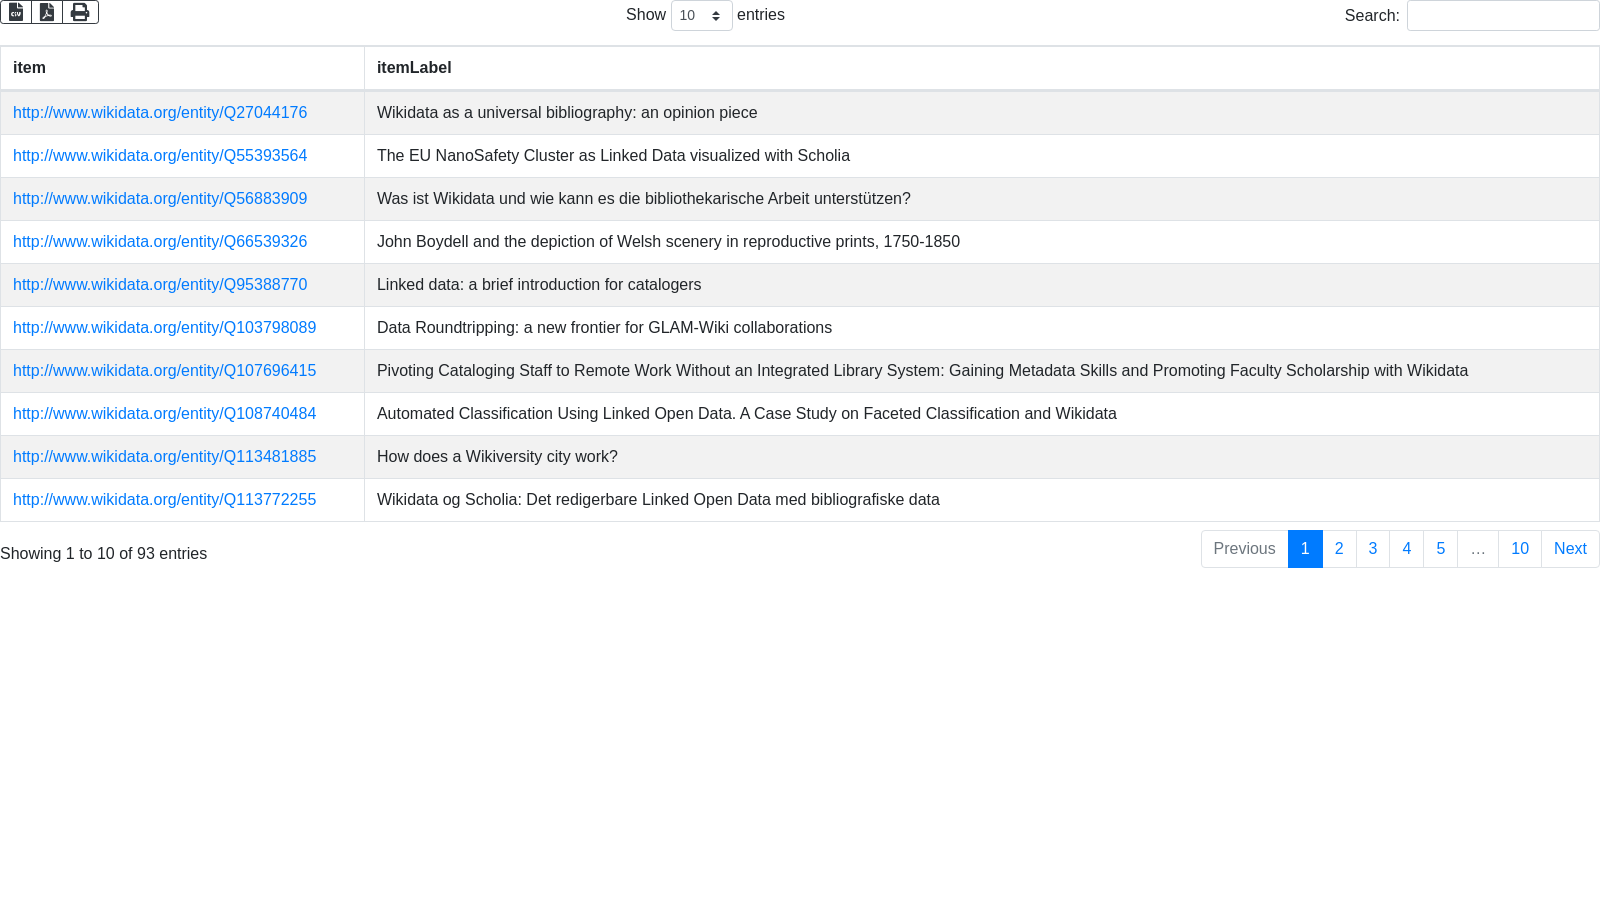Sort table by itemLabel column header
The width and height of the screenshot is (1600, 900).
point(981,68)
